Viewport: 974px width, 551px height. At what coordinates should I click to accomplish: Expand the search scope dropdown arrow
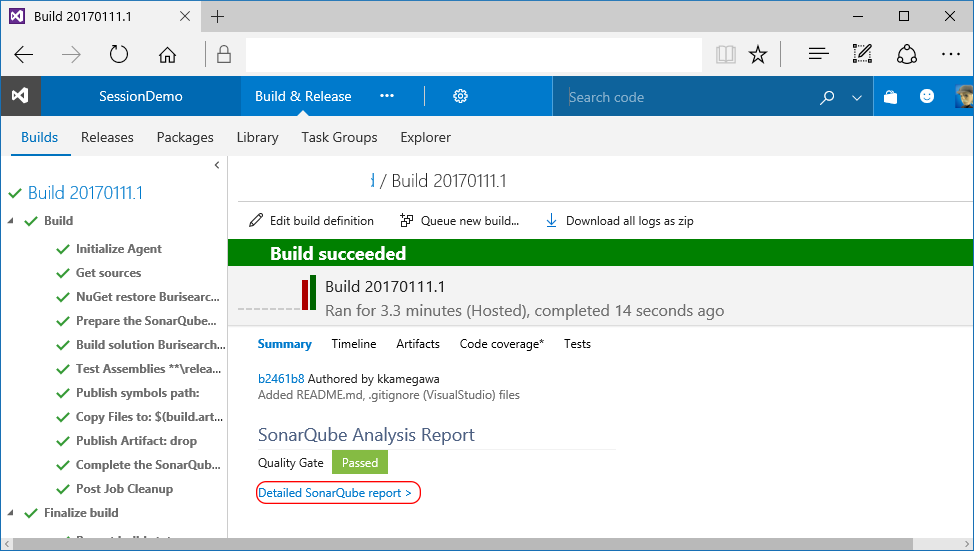[x=857, y=98]
